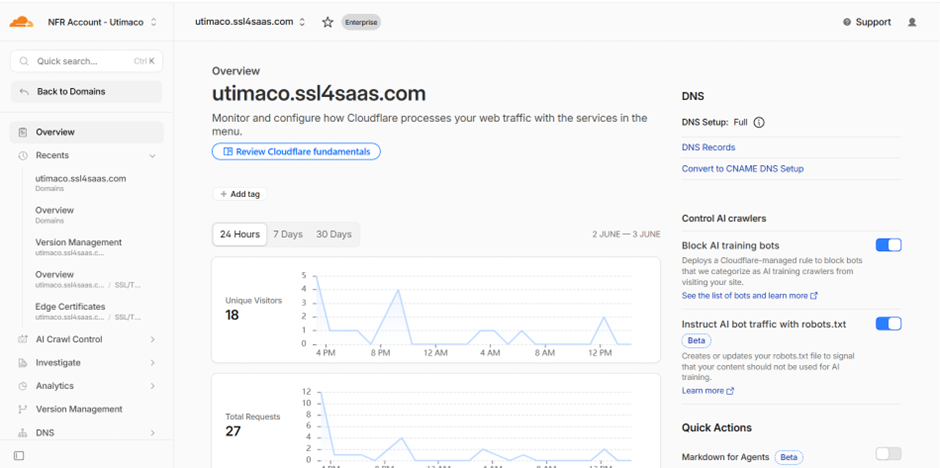Star the utimaco.ssl4saas.com domain
Image resolution: width=940 pixels, height=468 pixels.
coord(327,22)
